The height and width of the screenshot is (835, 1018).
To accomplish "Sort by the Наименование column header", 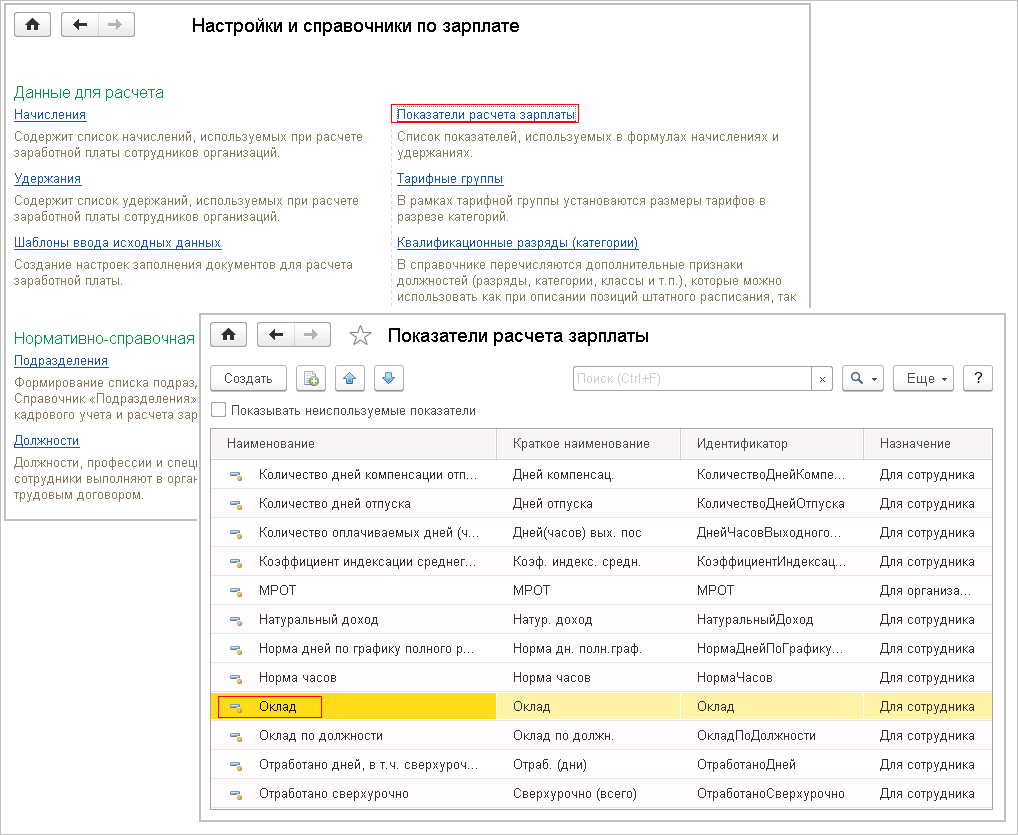I will [353, 443].
